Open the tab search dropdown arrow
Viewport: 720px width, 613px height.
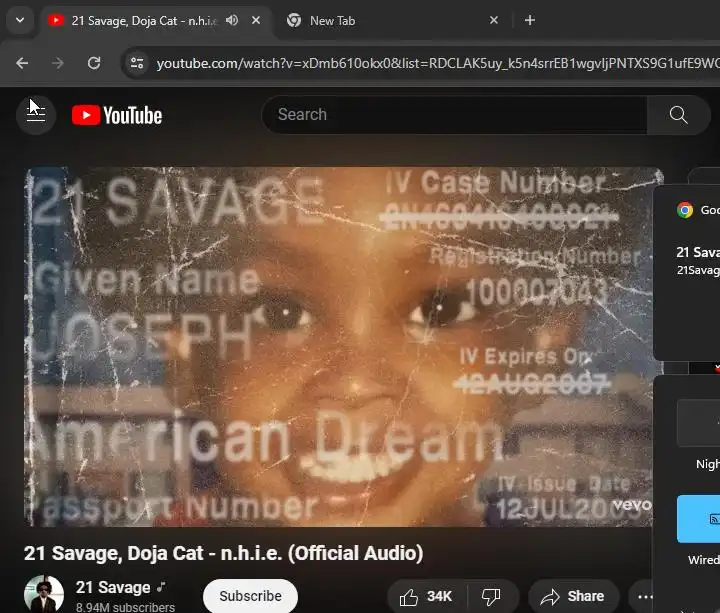(20, 20)
